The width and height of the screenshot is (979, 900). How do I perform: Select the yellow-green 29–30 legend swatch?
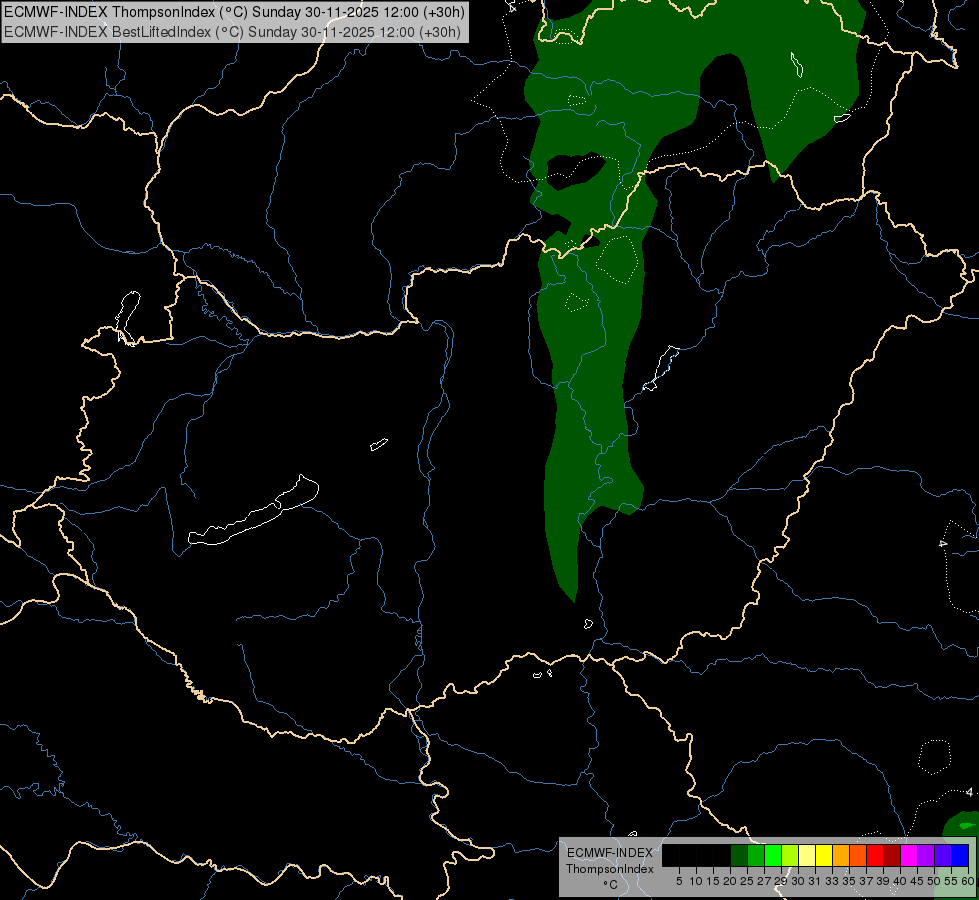click(790, 855)
